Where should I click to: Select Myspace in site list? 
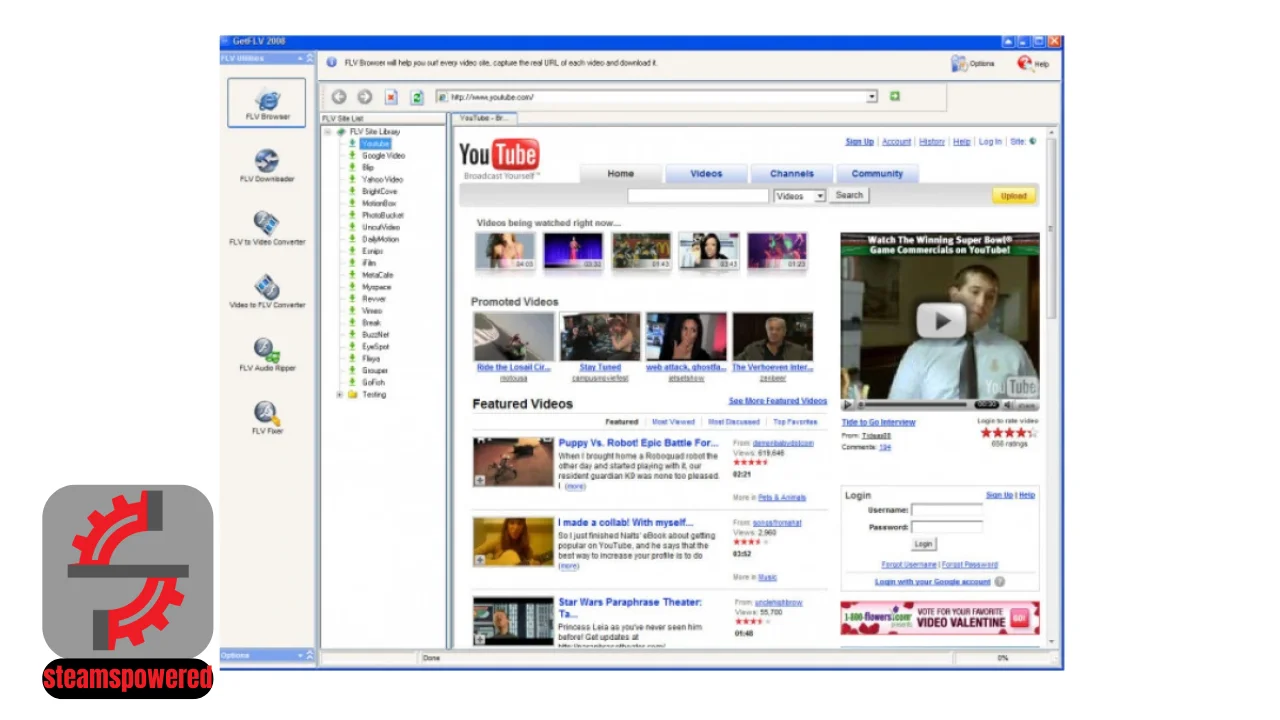(x=376, y=287)
